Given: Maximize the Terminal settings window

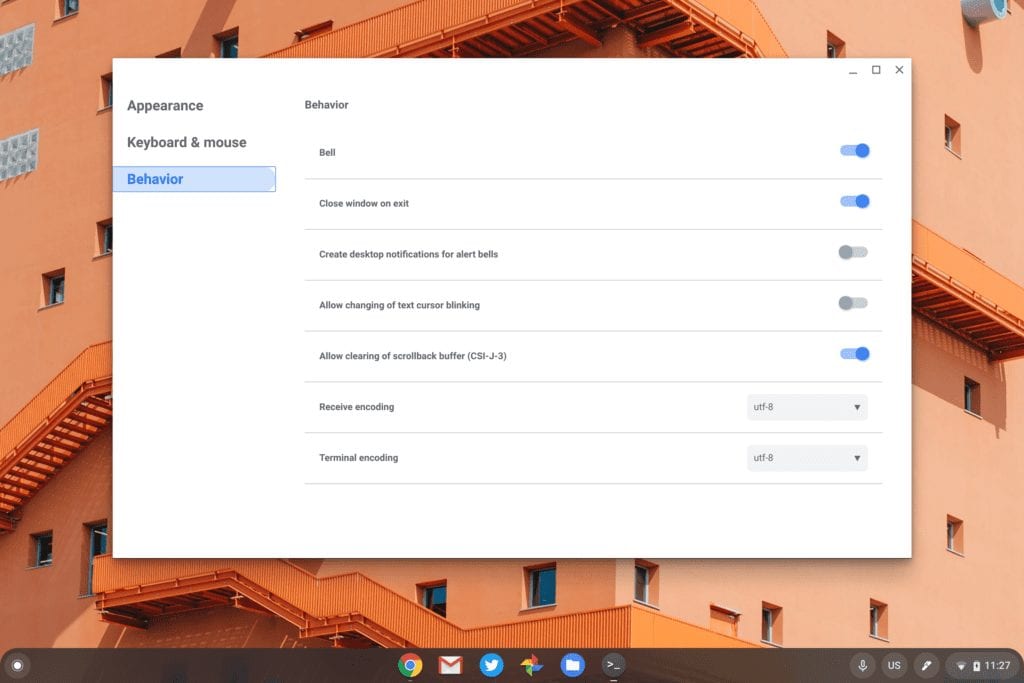Looking at the screenshot, I should 876,70.
